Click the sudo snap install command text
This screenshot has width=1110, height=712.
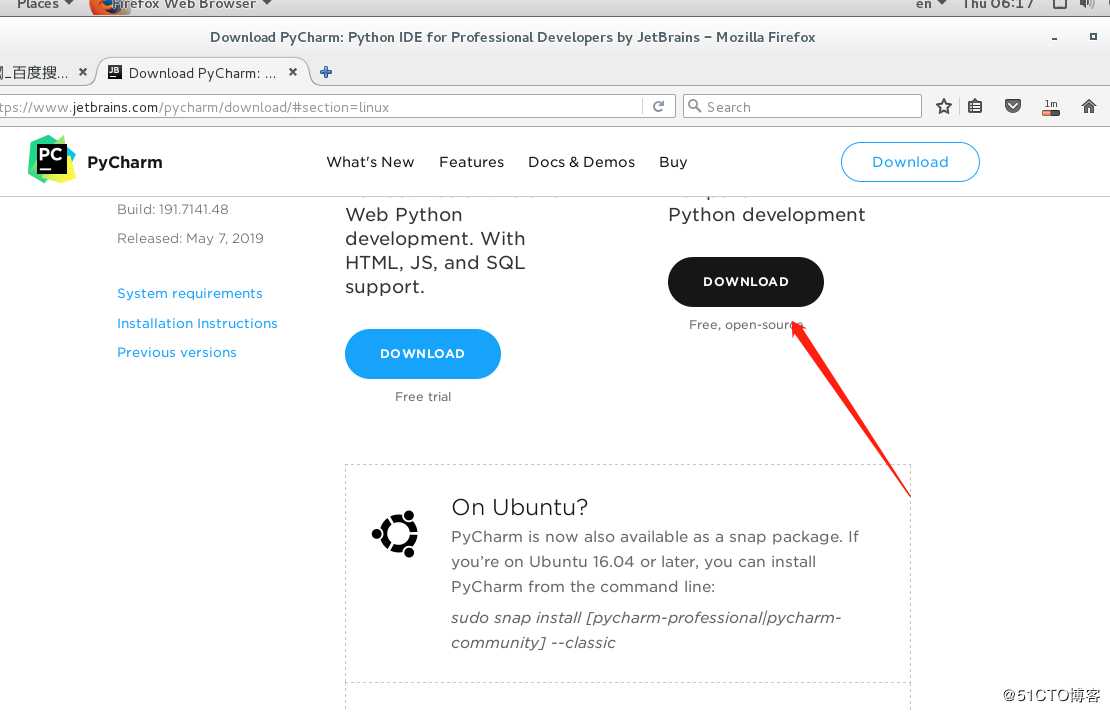(646, 630)
